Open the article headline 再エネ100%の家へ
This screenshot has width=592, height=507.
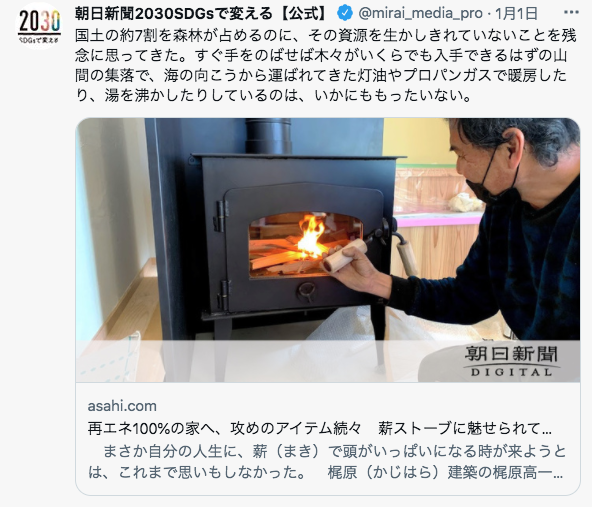click(319, 428)
